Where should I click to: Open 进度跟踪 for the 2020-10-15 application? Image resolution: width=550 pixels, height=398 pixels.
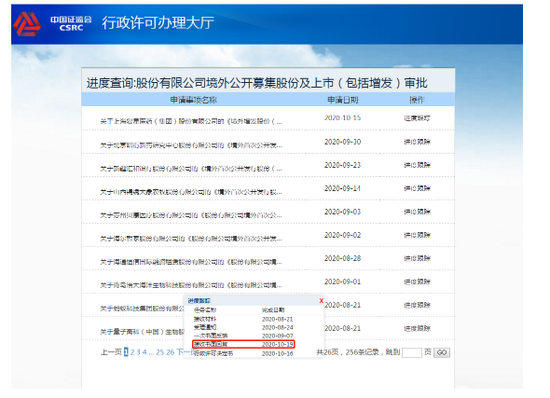point(417,118)
